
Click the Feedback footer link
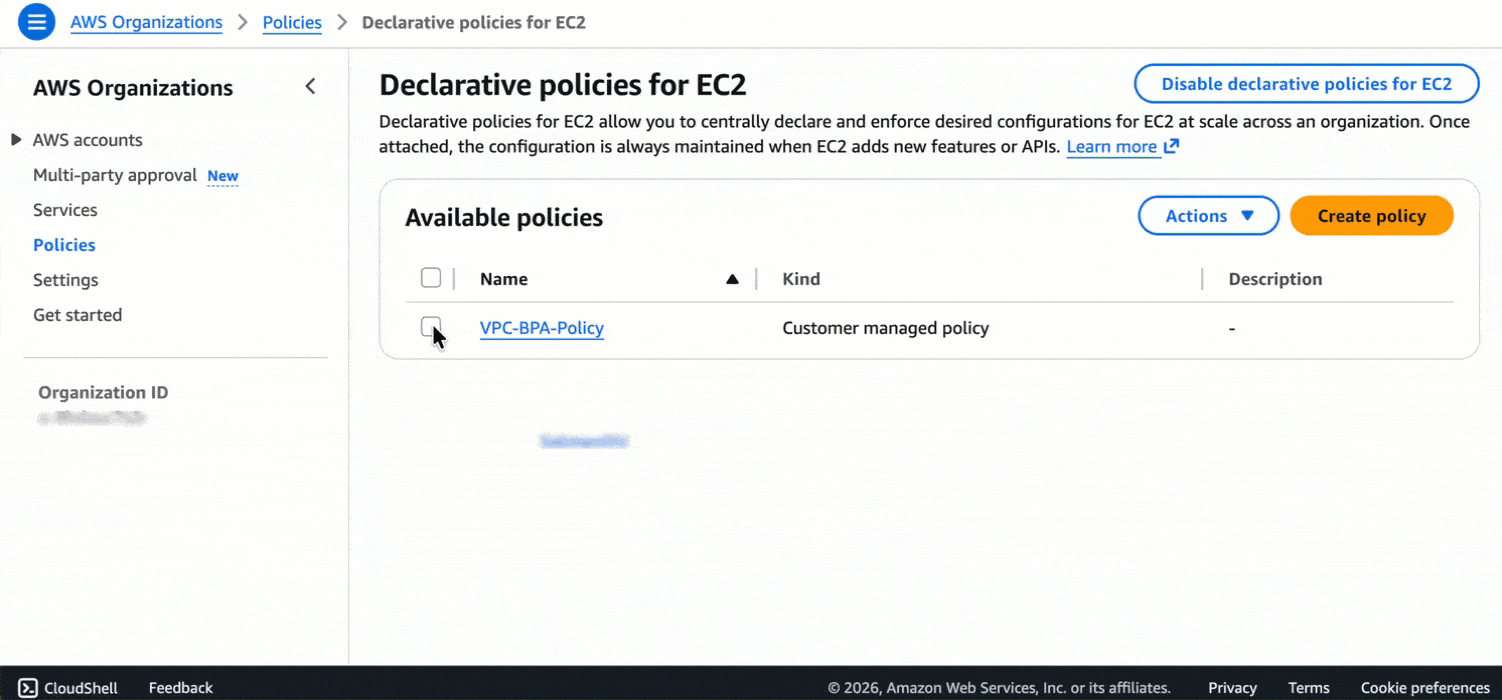tap(180, 688)
